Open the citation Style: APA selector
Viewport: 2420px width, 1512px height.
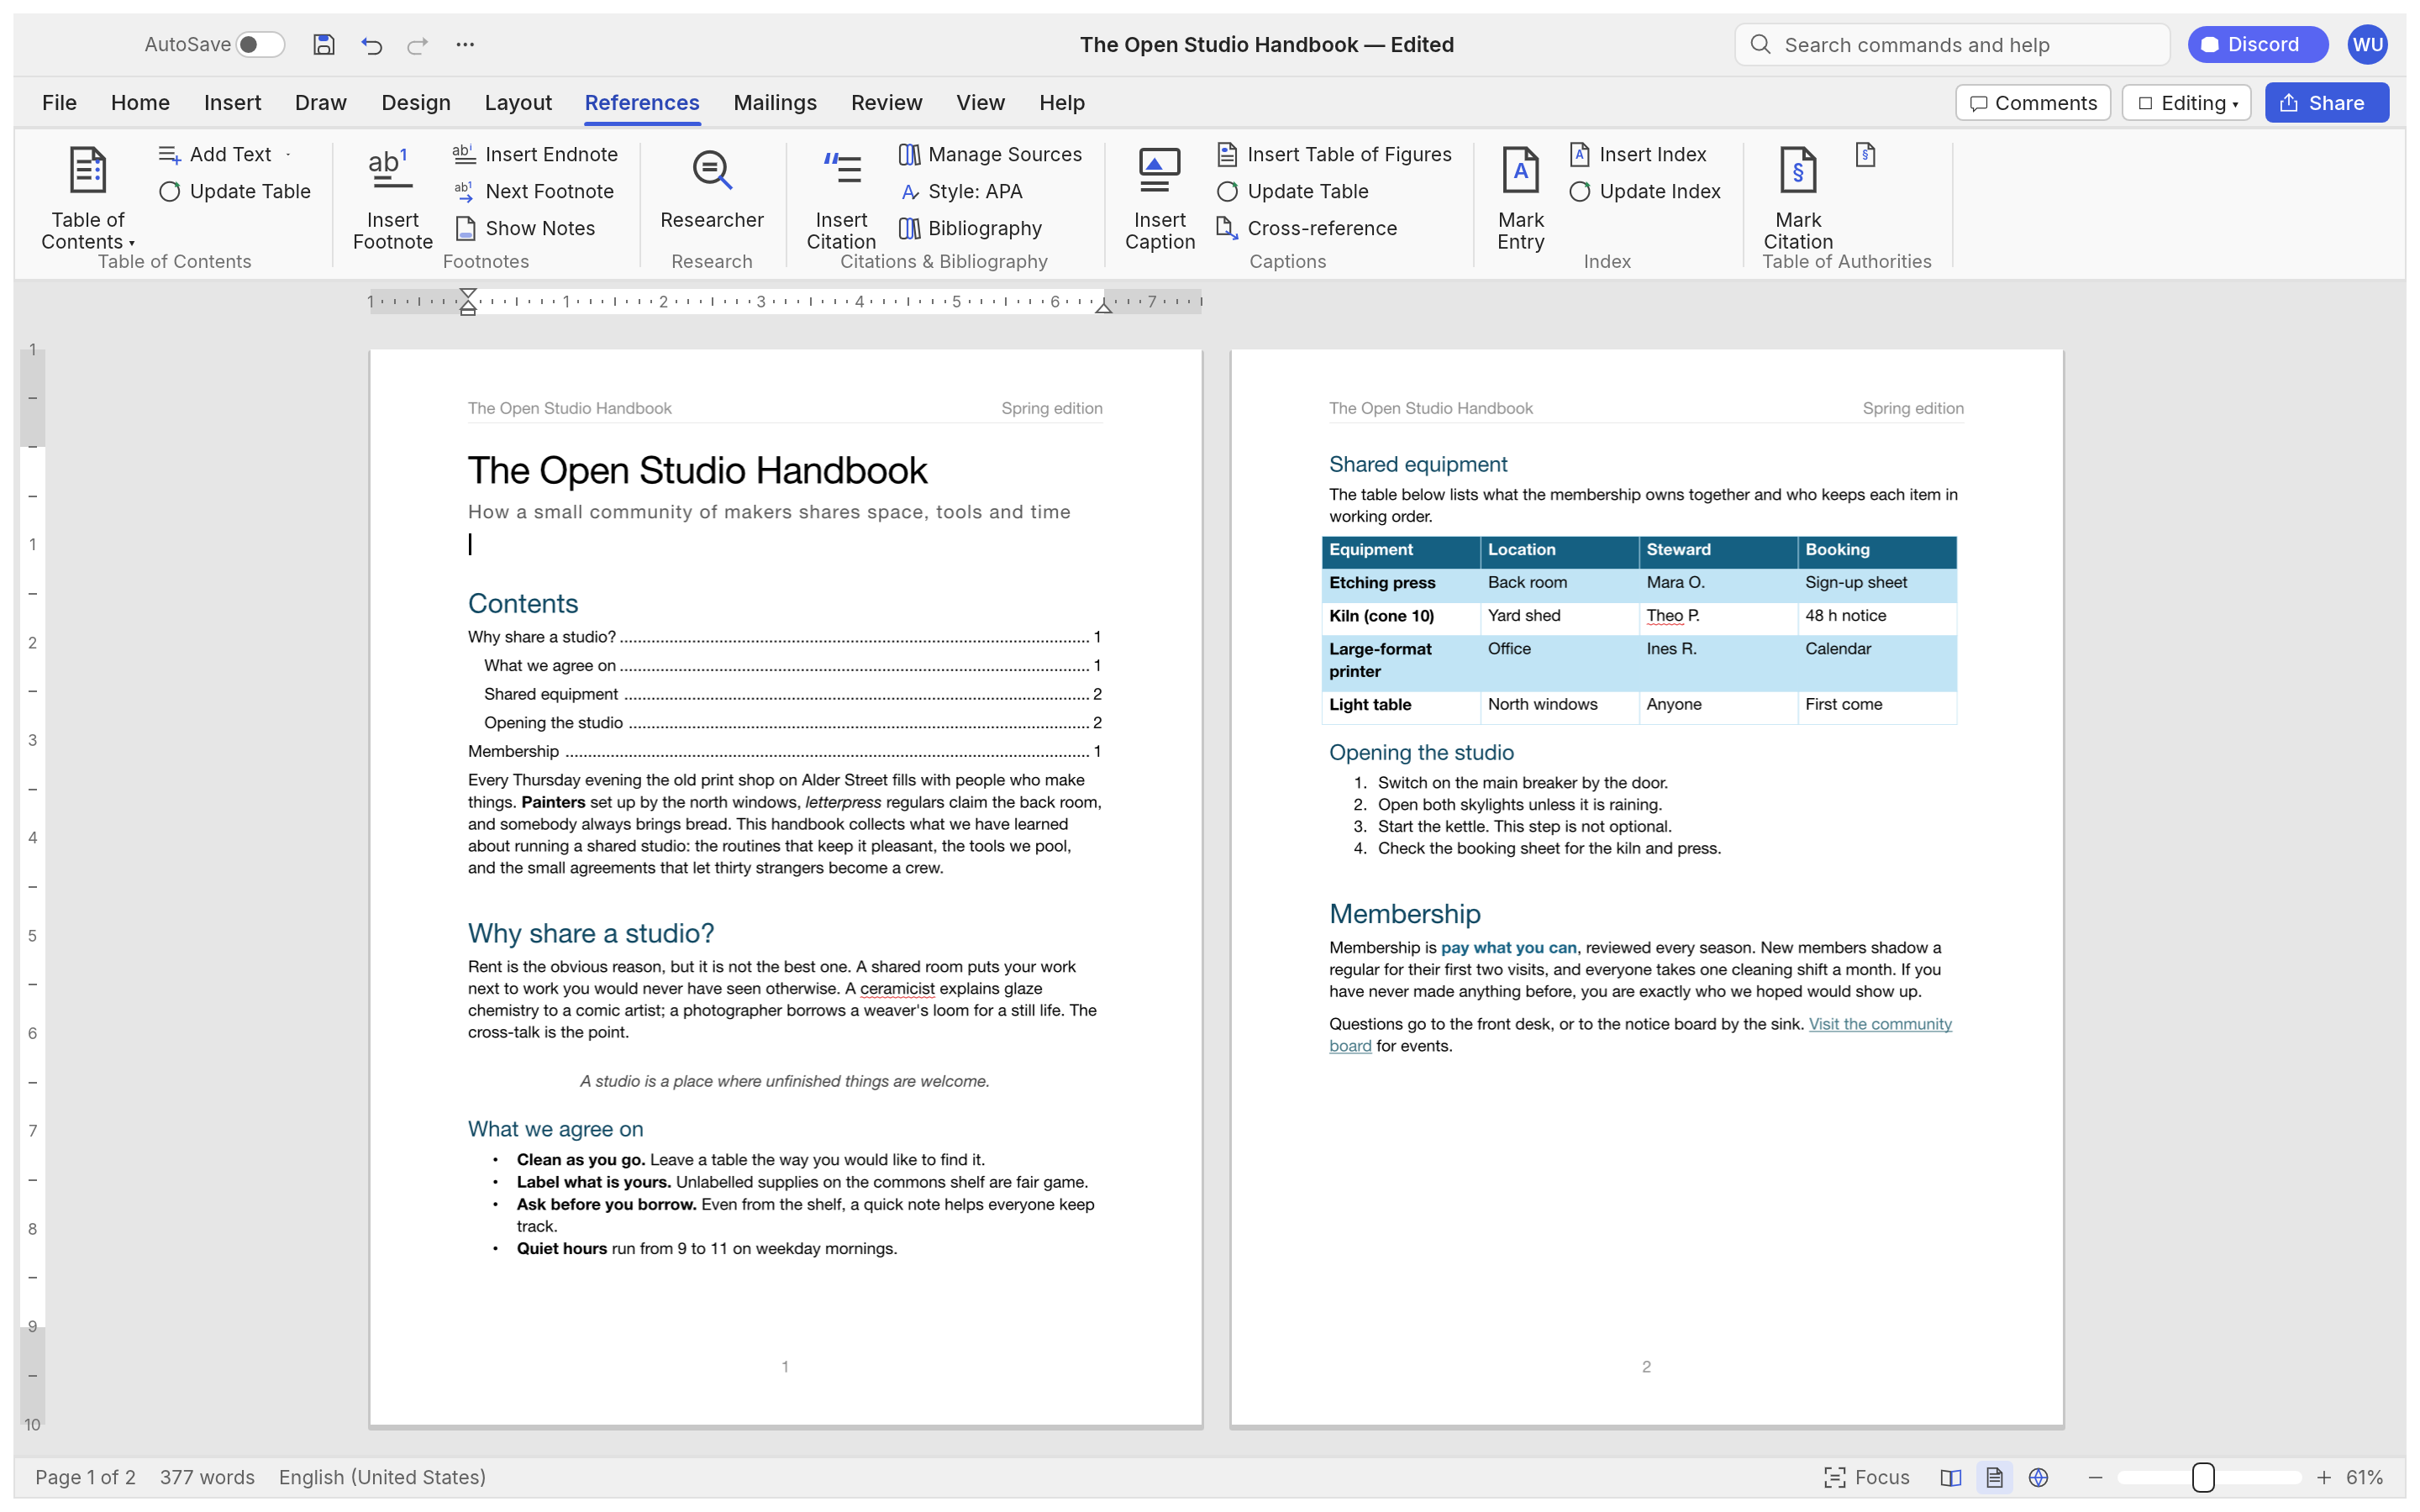pyautogui.click(x=961, y=191)
